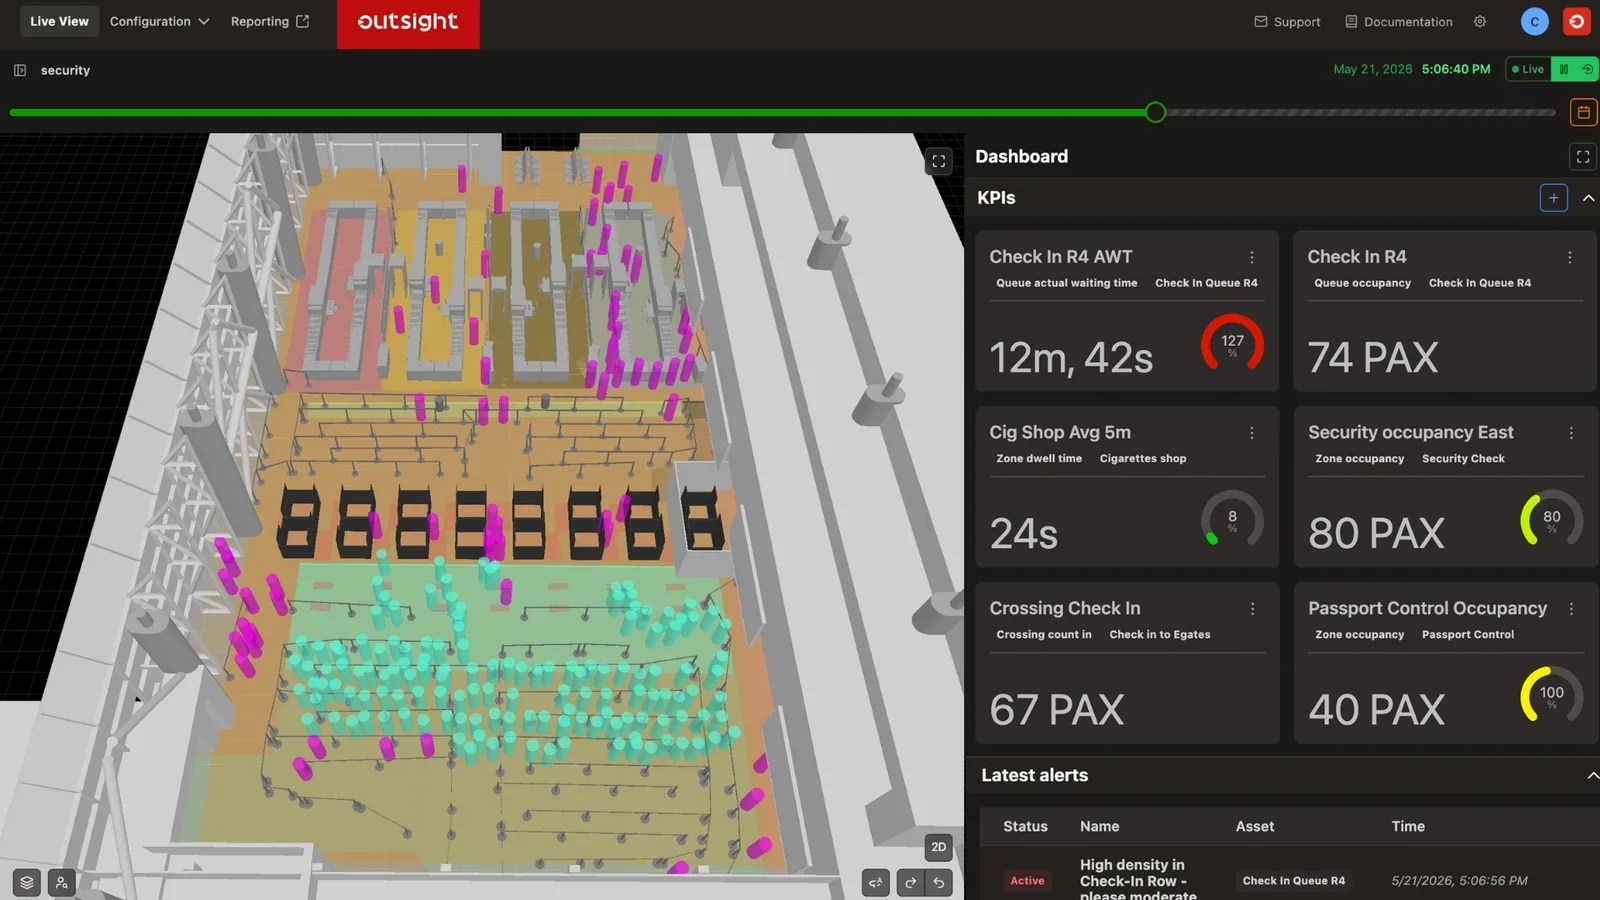
Task: Open the user profile avatar C
Action: pos(1535,21)
